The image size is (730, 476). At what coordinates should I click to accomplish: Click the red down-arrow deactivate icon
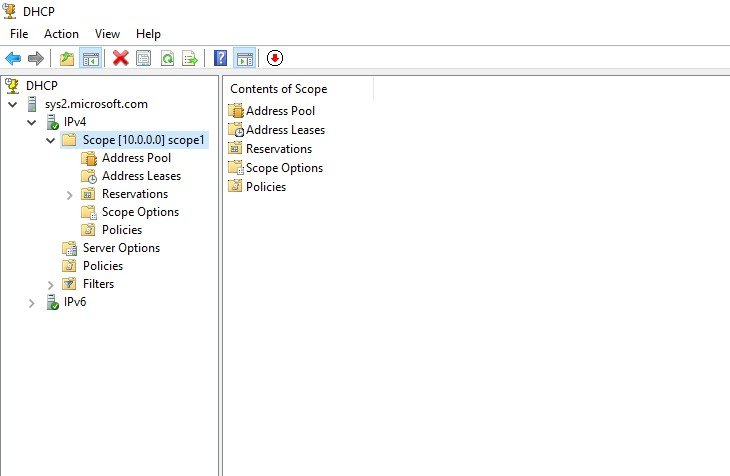tap(275, 58)
